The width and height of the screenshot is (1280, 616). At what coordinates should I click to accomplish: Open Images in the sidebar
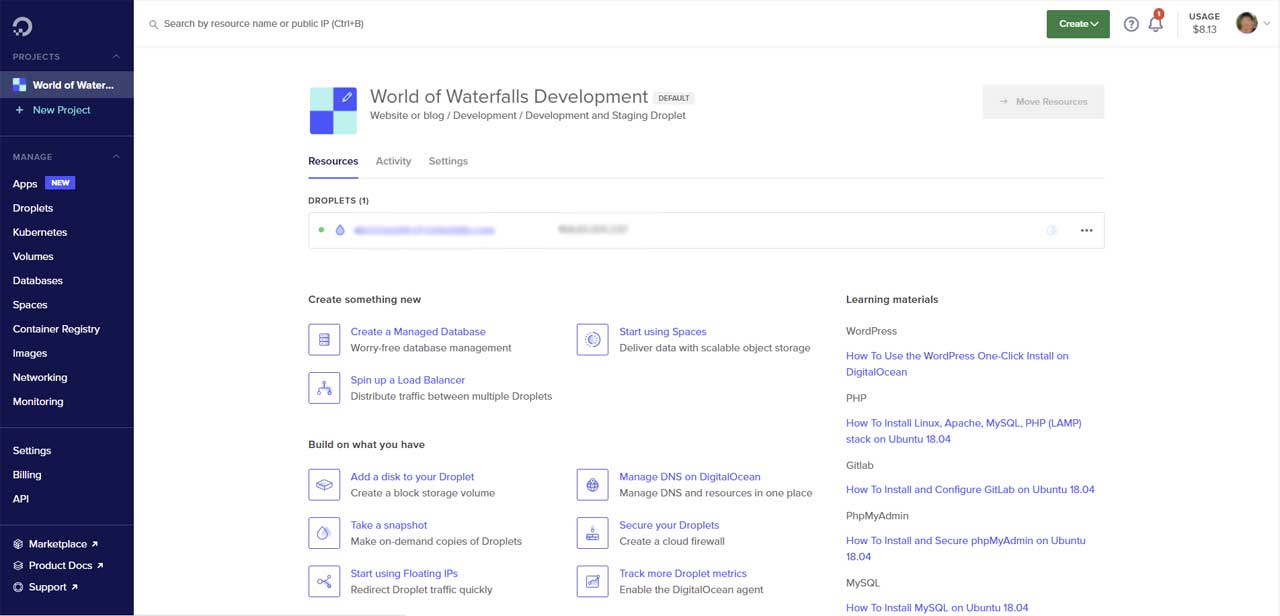tap(30, 353)
